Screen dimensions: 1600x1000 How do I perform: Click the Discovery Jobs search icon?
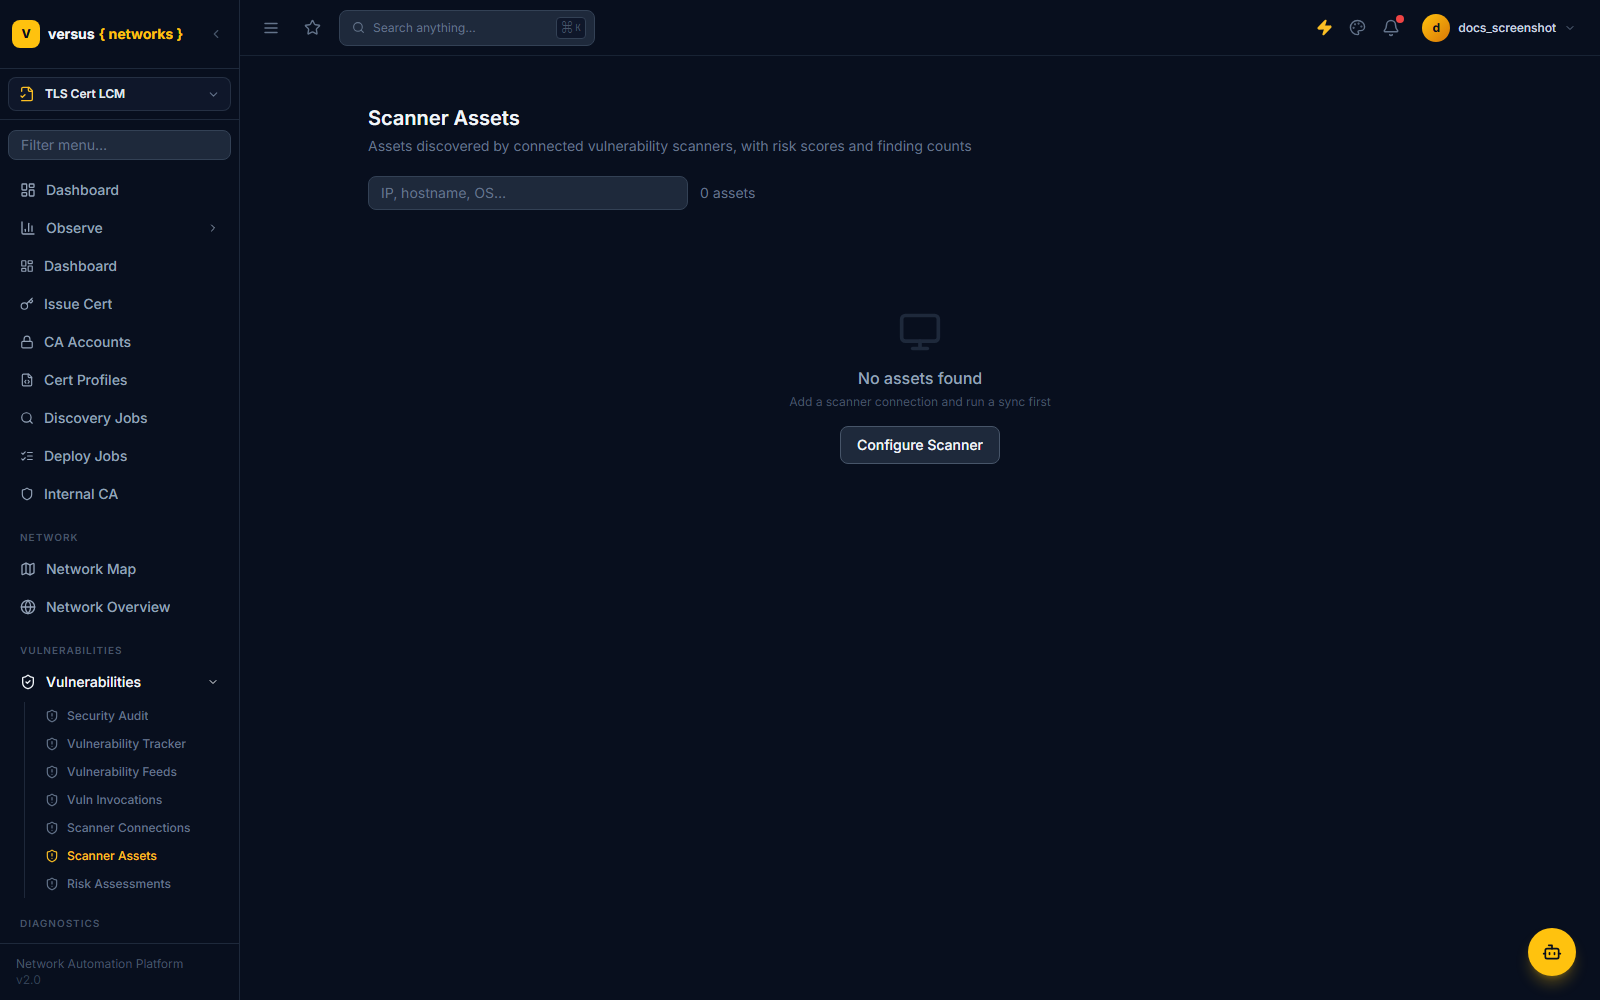coord(27,418)
